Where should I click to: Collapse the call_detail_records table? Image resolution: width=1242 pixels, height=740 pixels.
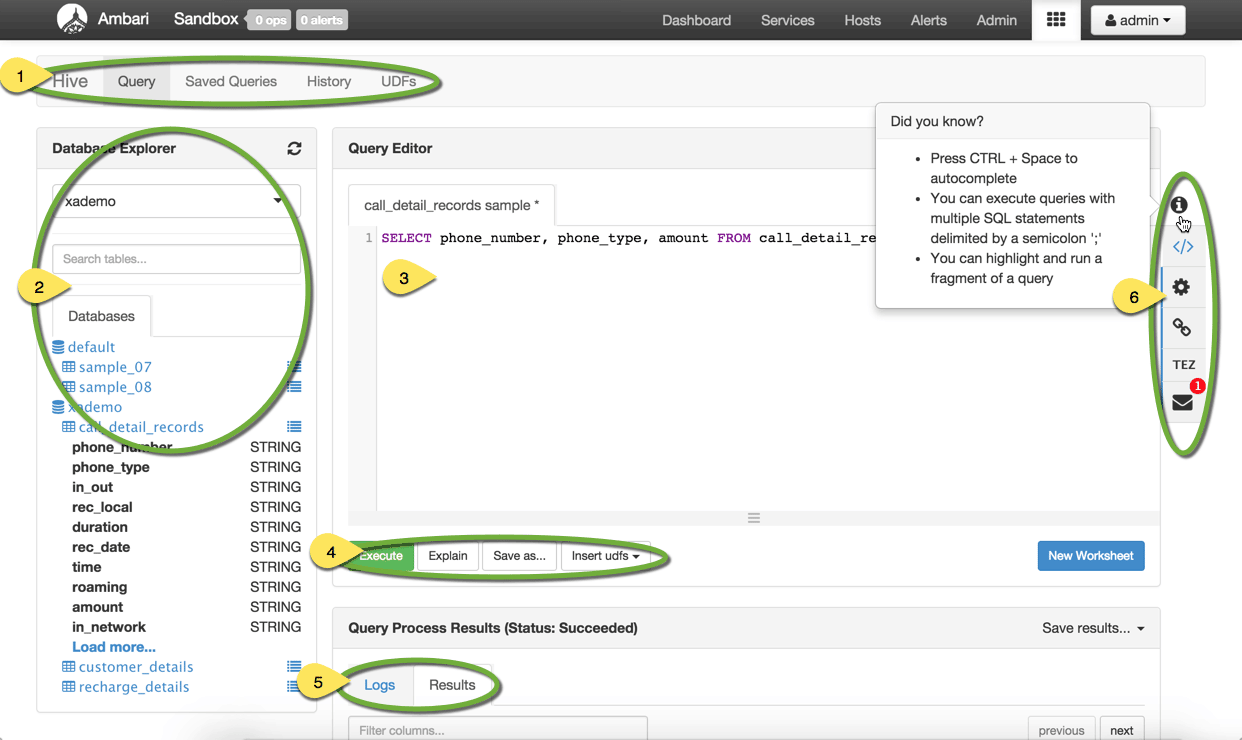[141, 427]
